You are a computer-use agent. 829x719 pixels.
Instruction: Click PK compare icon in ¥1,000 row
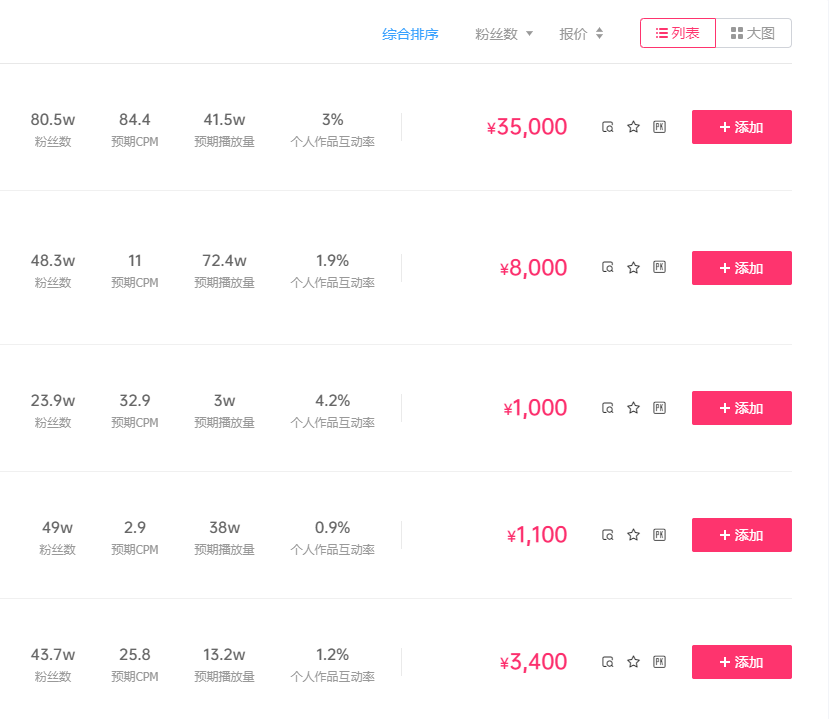pos(659,408)
